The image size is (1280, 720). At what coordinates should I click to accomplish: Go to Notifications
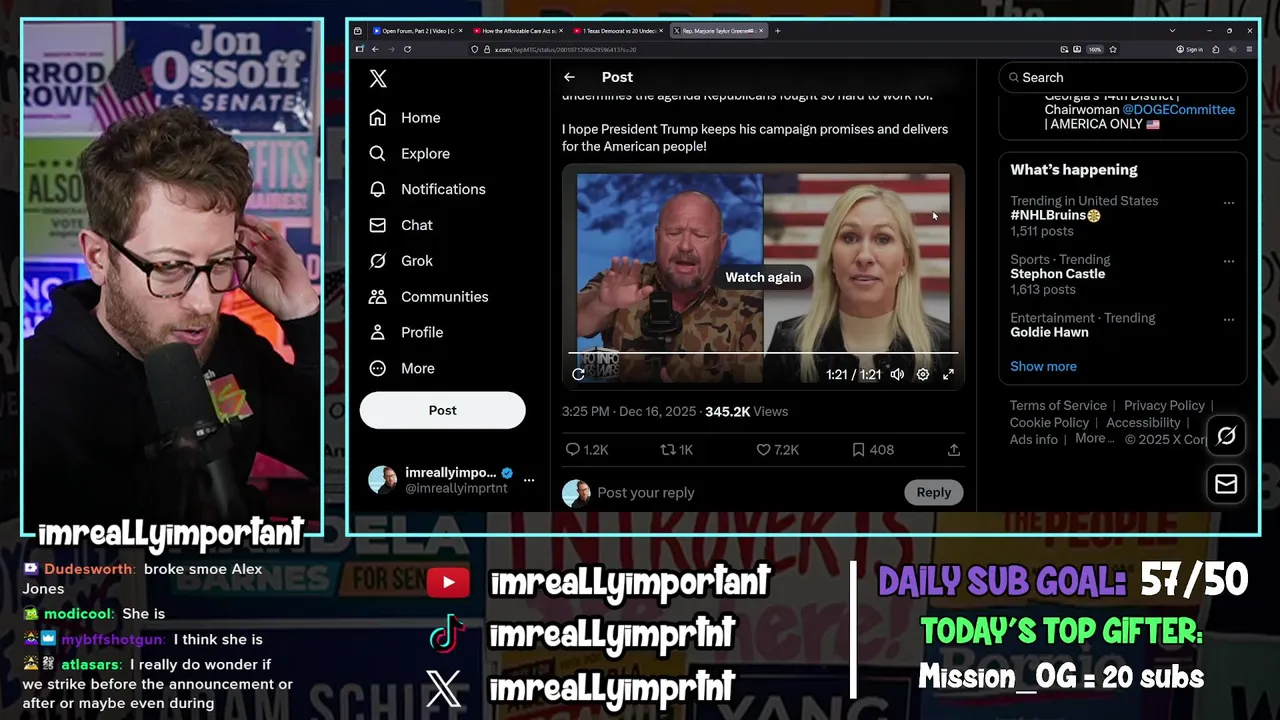(427, 189)
